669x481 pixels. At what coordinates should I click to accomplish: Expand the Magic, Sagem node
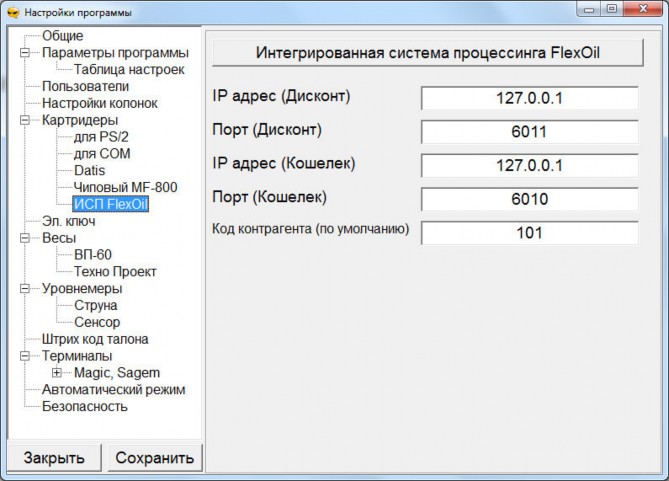coord(57,373)
